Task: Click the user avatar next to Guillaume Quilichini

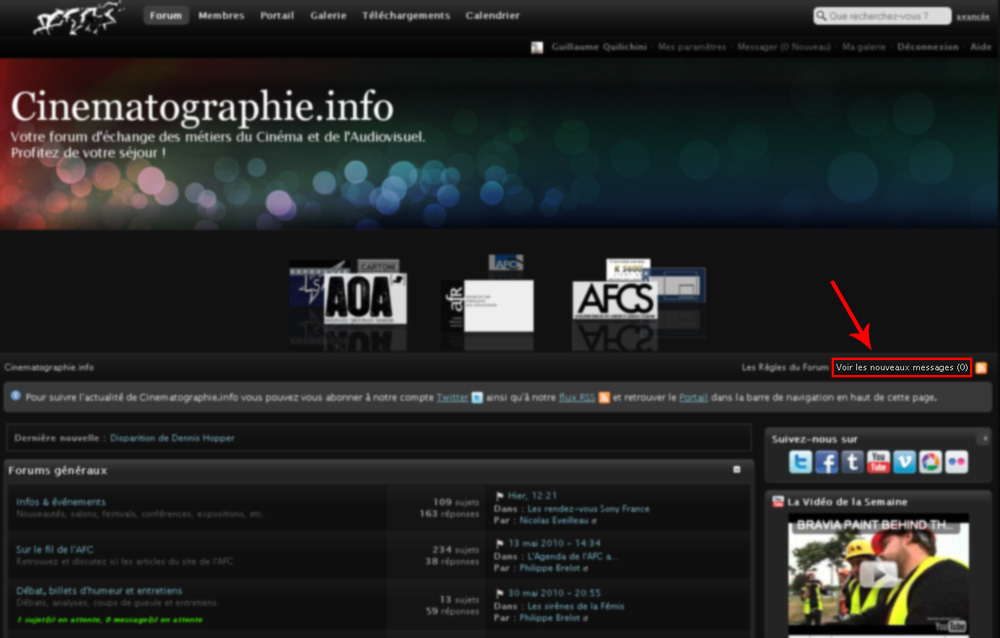Action: [x=537, y=47]
